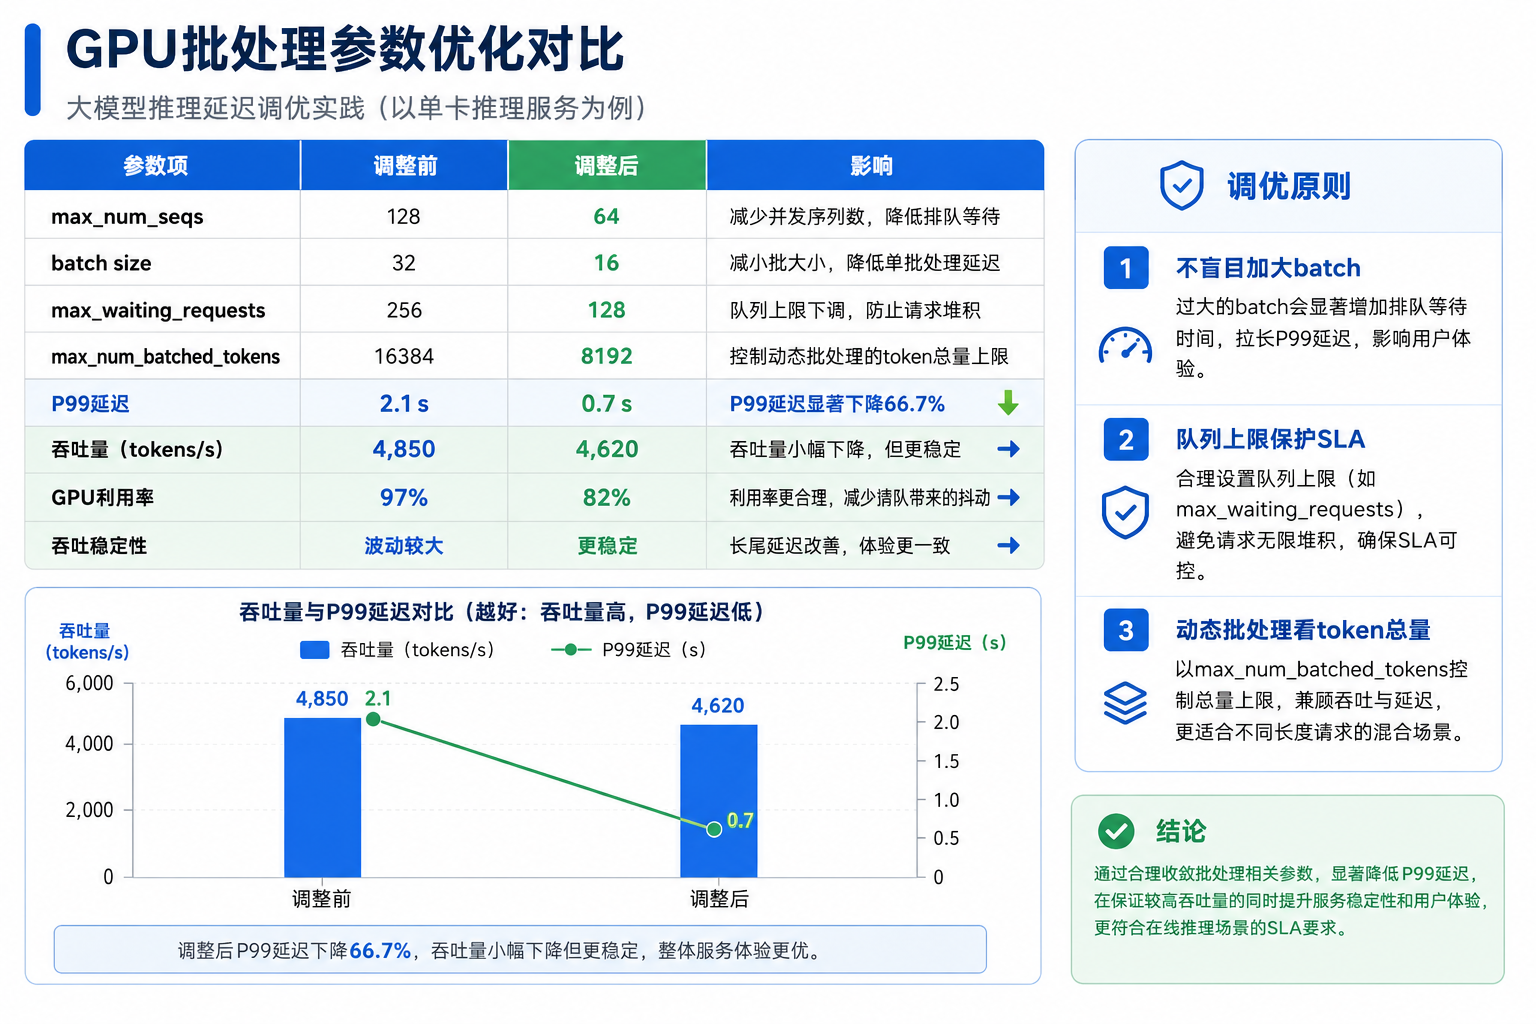Click the 调整后 x-axis label
The image size is (1536, 1024).
click(719, 899)
